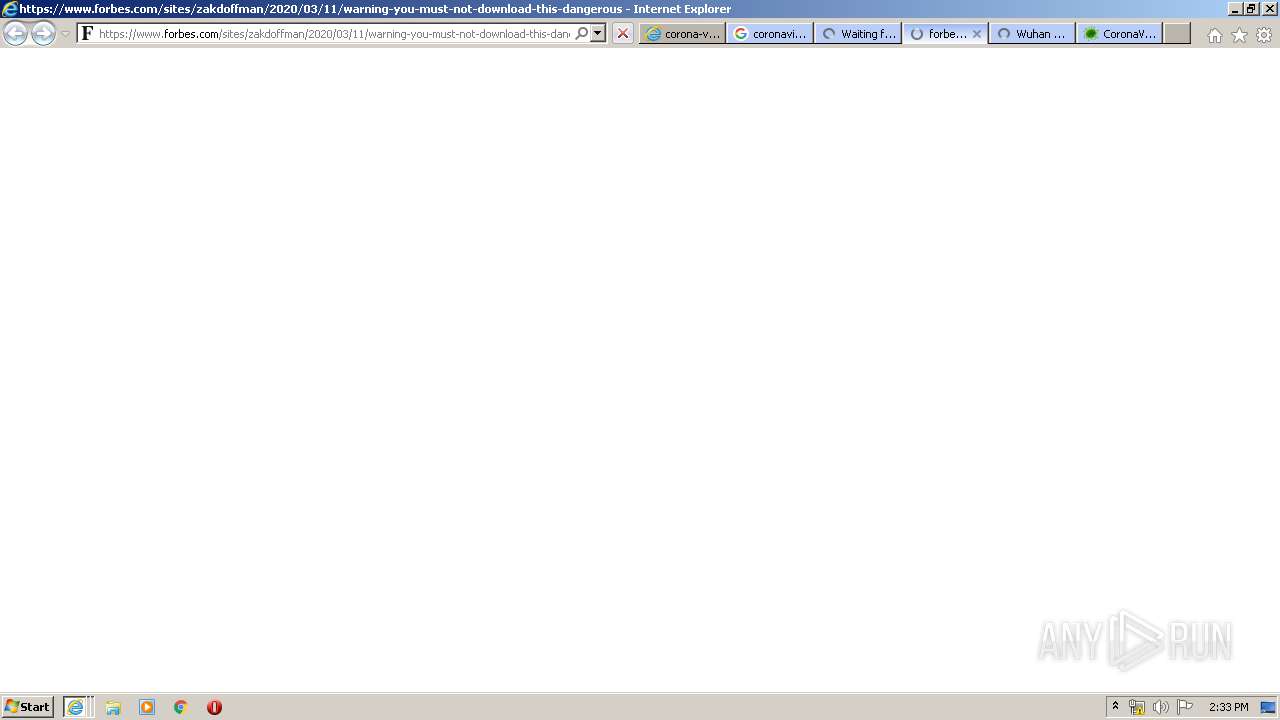
Task: Close the forbe... tab
Action: [x=977, y=33]
